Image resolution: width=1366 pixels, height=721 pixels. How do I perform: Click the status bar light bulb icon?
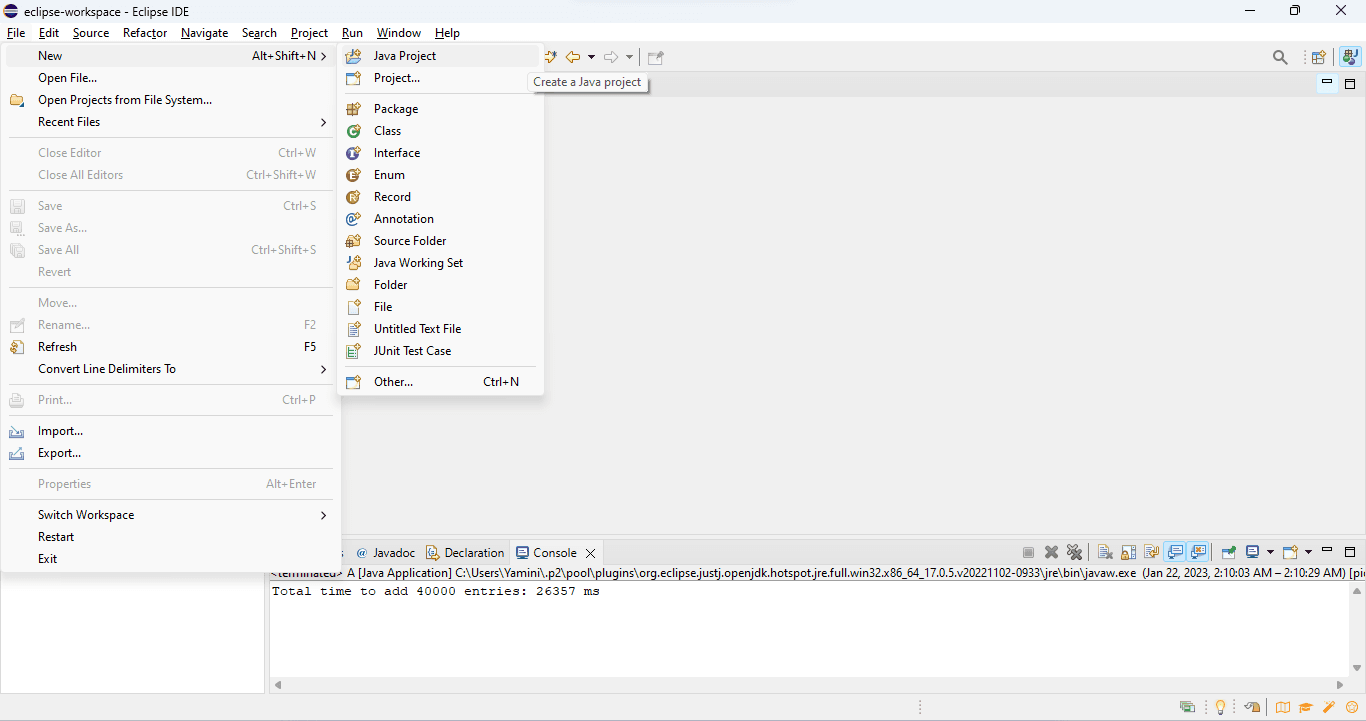pyautogui.click(x=1220, y=707)
